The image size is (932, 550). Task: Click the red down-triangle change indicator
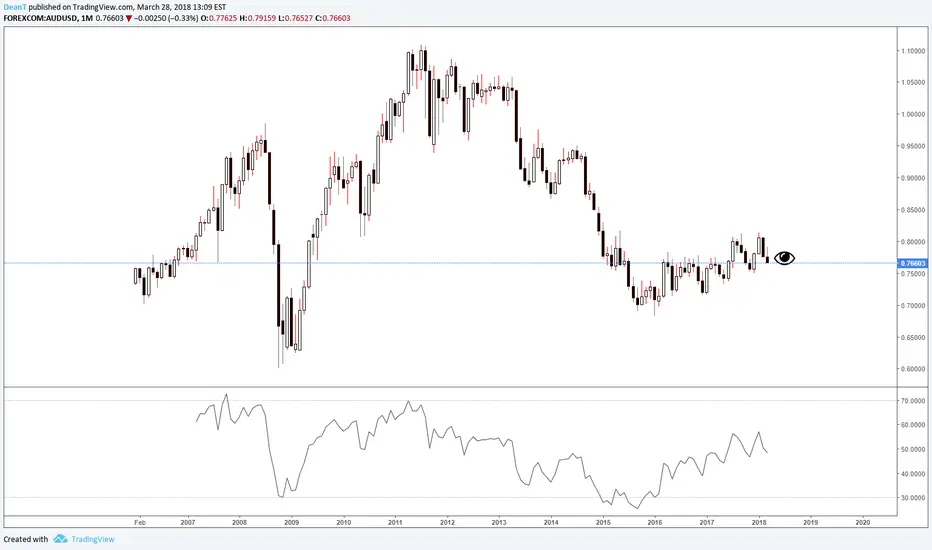click(129, 18)
